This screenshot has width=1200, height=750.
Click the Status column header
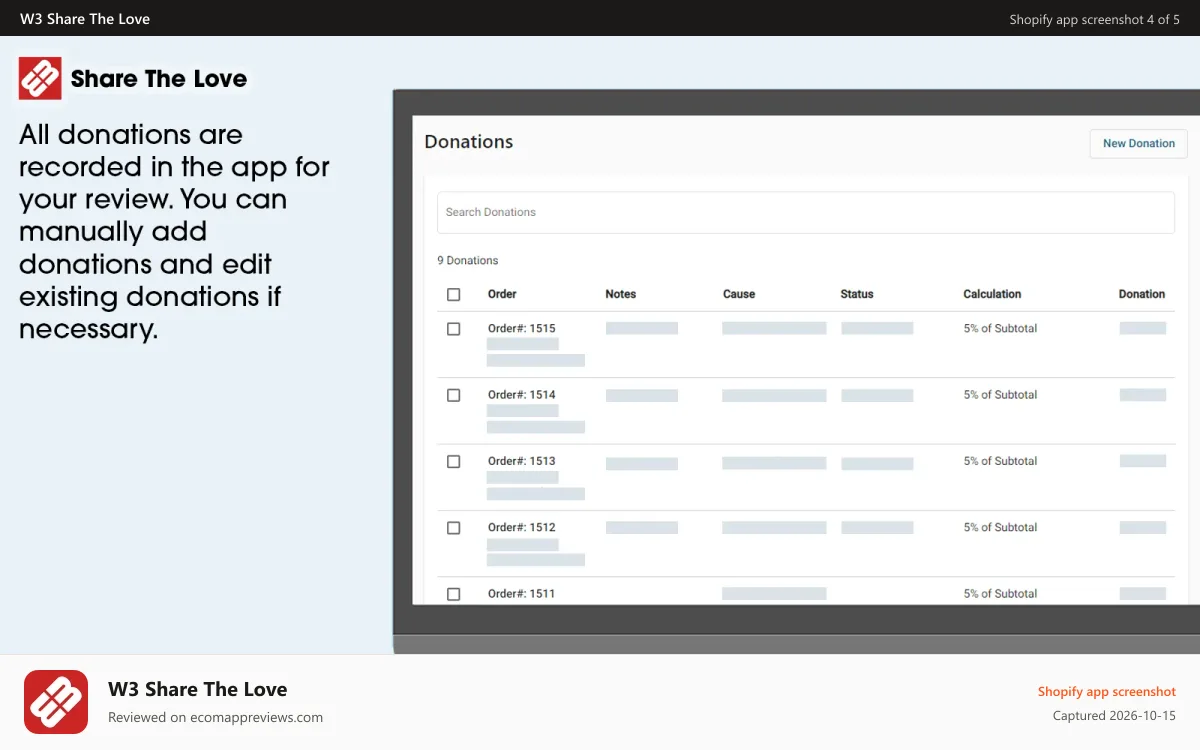coord(857,294)
